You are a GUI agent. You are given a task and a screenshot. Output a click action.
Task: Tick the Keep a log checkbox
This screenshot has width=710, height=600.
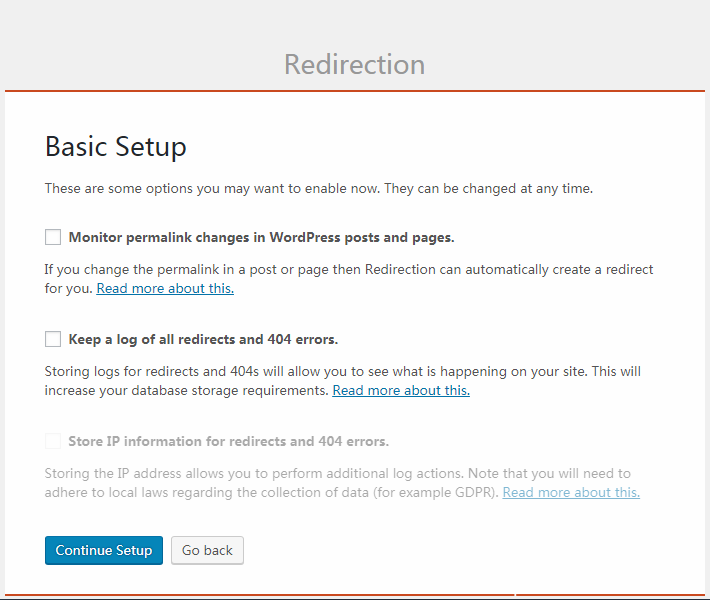[x=53, y=339]
